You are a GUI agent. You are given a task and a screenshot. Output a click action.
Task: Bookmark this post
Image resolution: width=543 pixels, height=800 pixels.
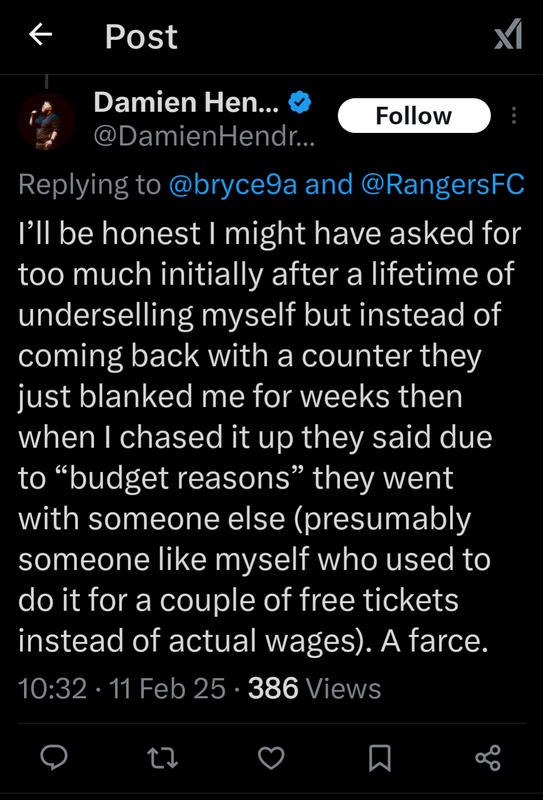[379, 758]
